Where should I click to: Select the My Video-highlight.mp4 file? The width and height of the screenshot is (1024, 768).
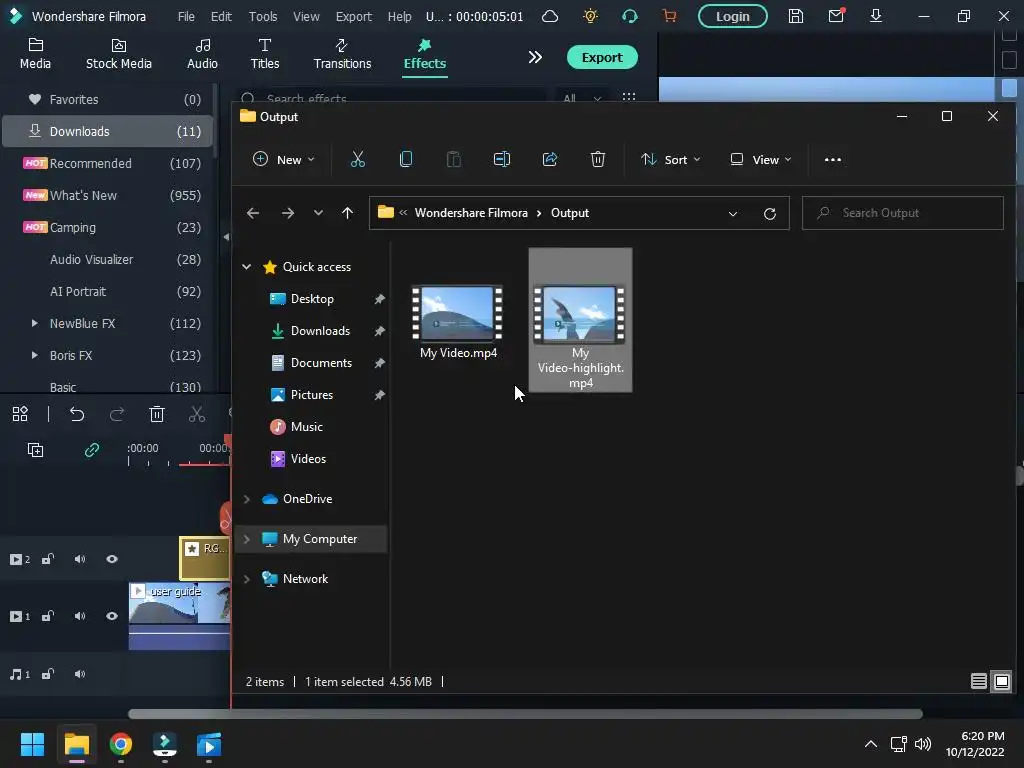(580, 320)
